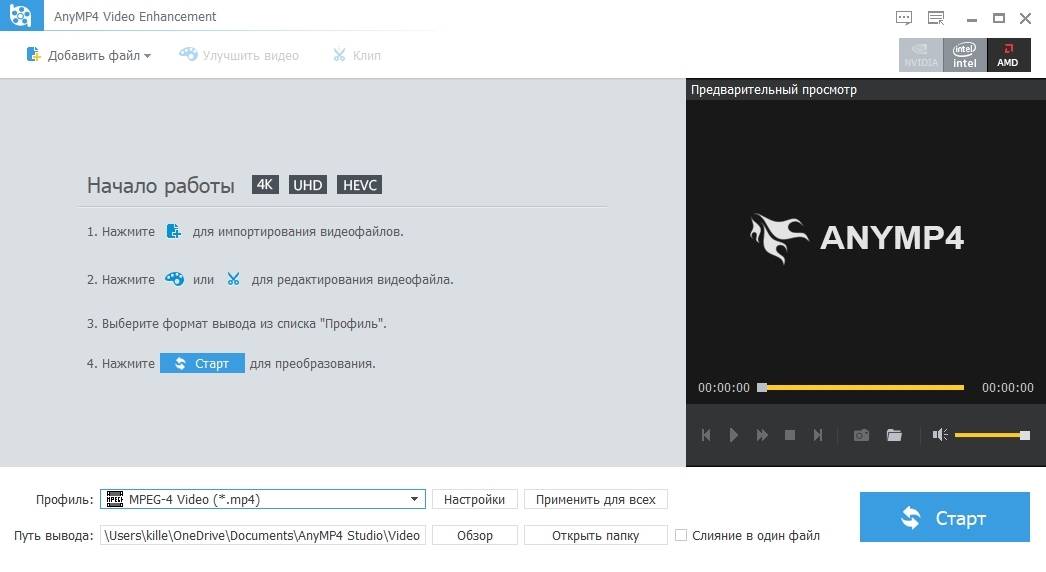Open the Профиль format dropdown

pos(414,499)
